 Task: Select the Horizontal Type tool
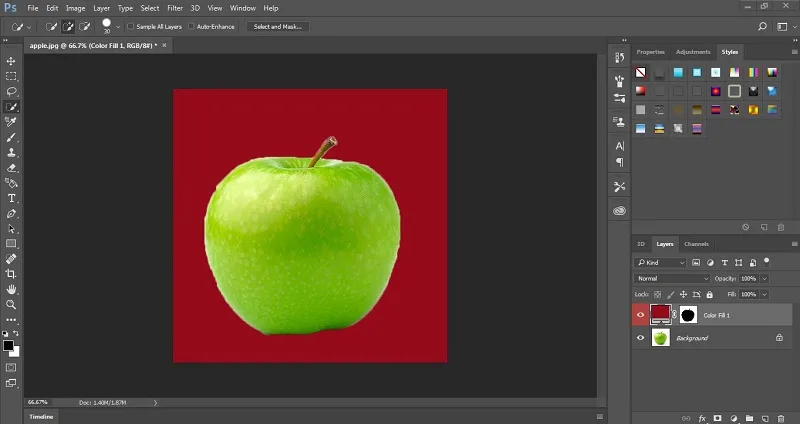[x=11, y=198]
